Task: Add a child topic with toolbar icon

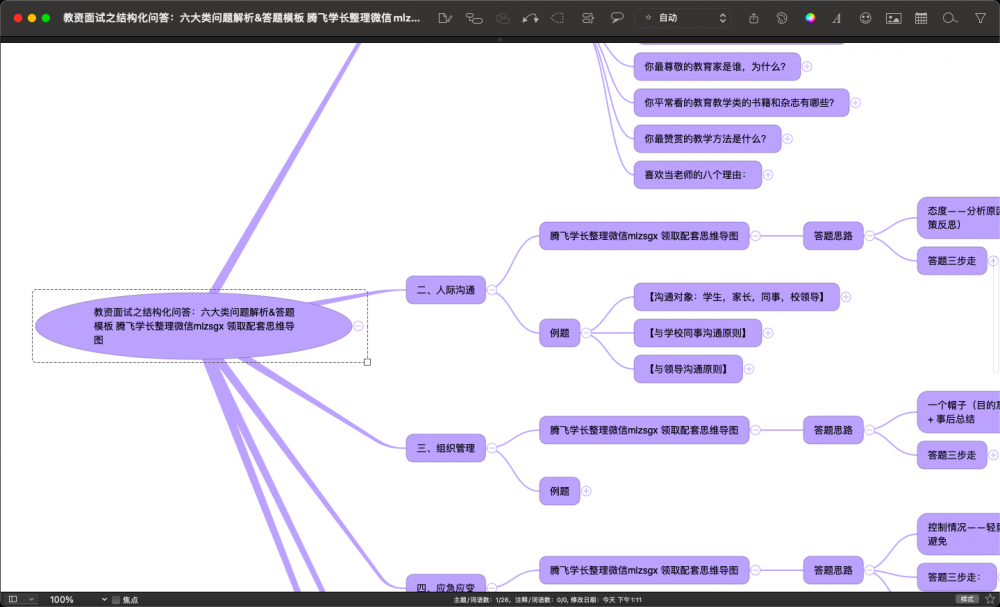Action: click(x=474, y=18)
